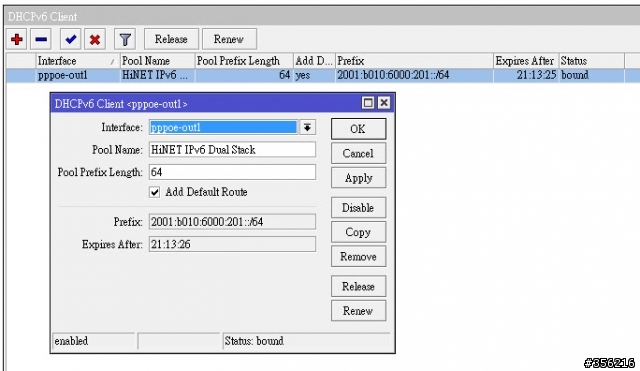
Task: Click the Pool Prefix Length cell showing 64
Action: (244, 76)
